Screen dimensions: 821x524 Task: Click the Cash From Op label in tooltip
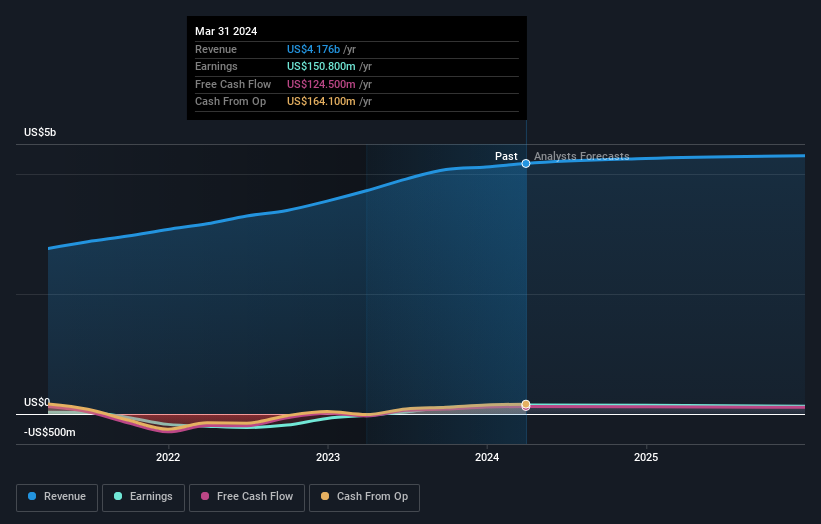(230, 102)
